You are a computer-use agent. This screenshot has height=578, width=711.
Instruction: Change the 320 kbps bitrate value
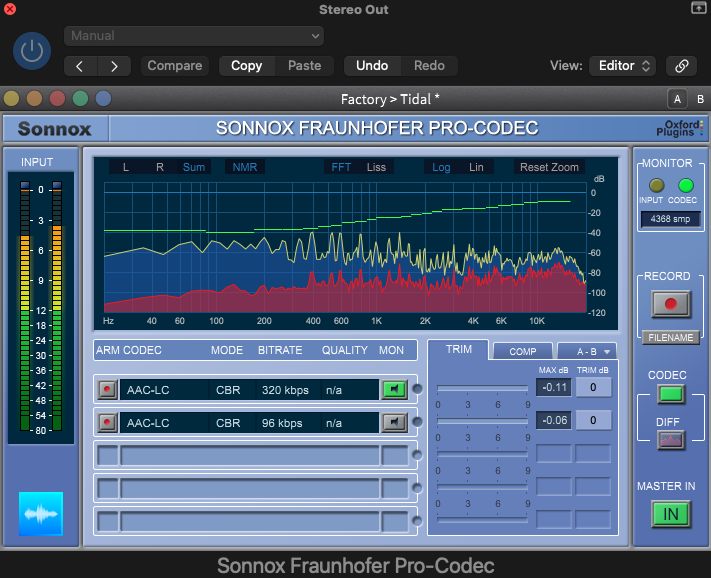[x=288, y=390]
